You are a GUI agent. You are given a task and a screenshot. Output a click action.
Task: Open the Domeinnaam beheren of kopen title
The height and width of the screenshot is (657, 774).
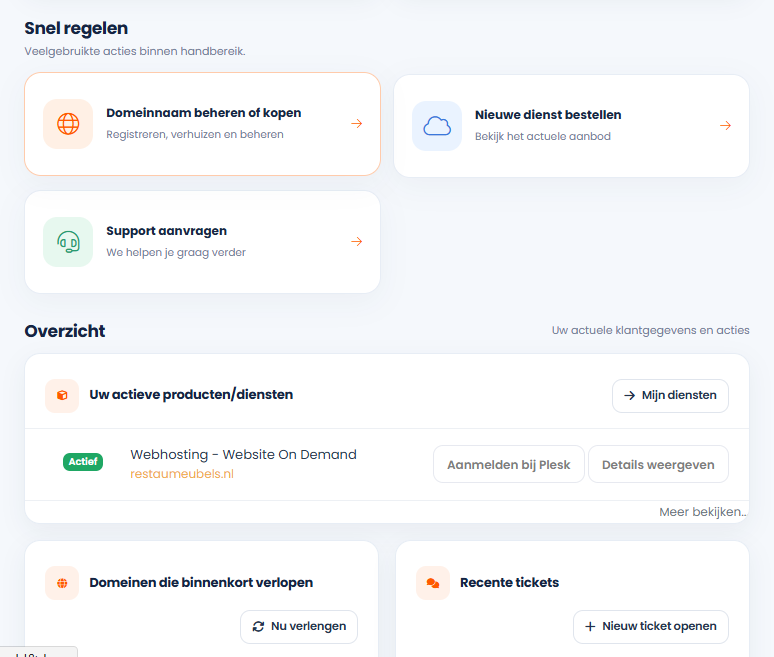click(204, 113)
